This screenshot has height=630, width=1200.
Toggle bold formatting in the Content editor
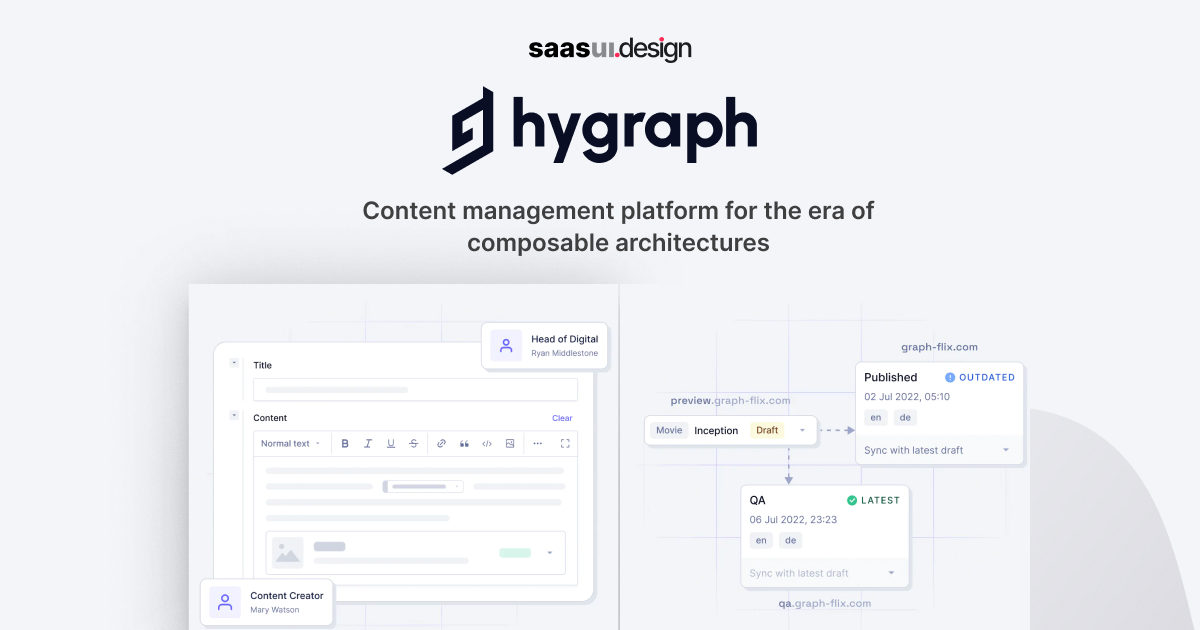345,443
